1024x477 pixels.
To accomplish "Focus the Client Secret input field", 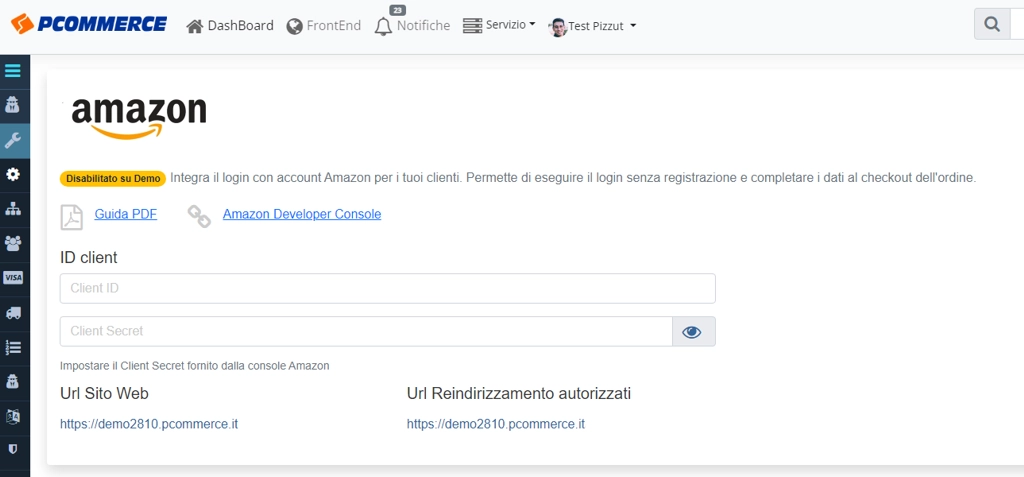I will pyautogui.click(x=366, y=331).
